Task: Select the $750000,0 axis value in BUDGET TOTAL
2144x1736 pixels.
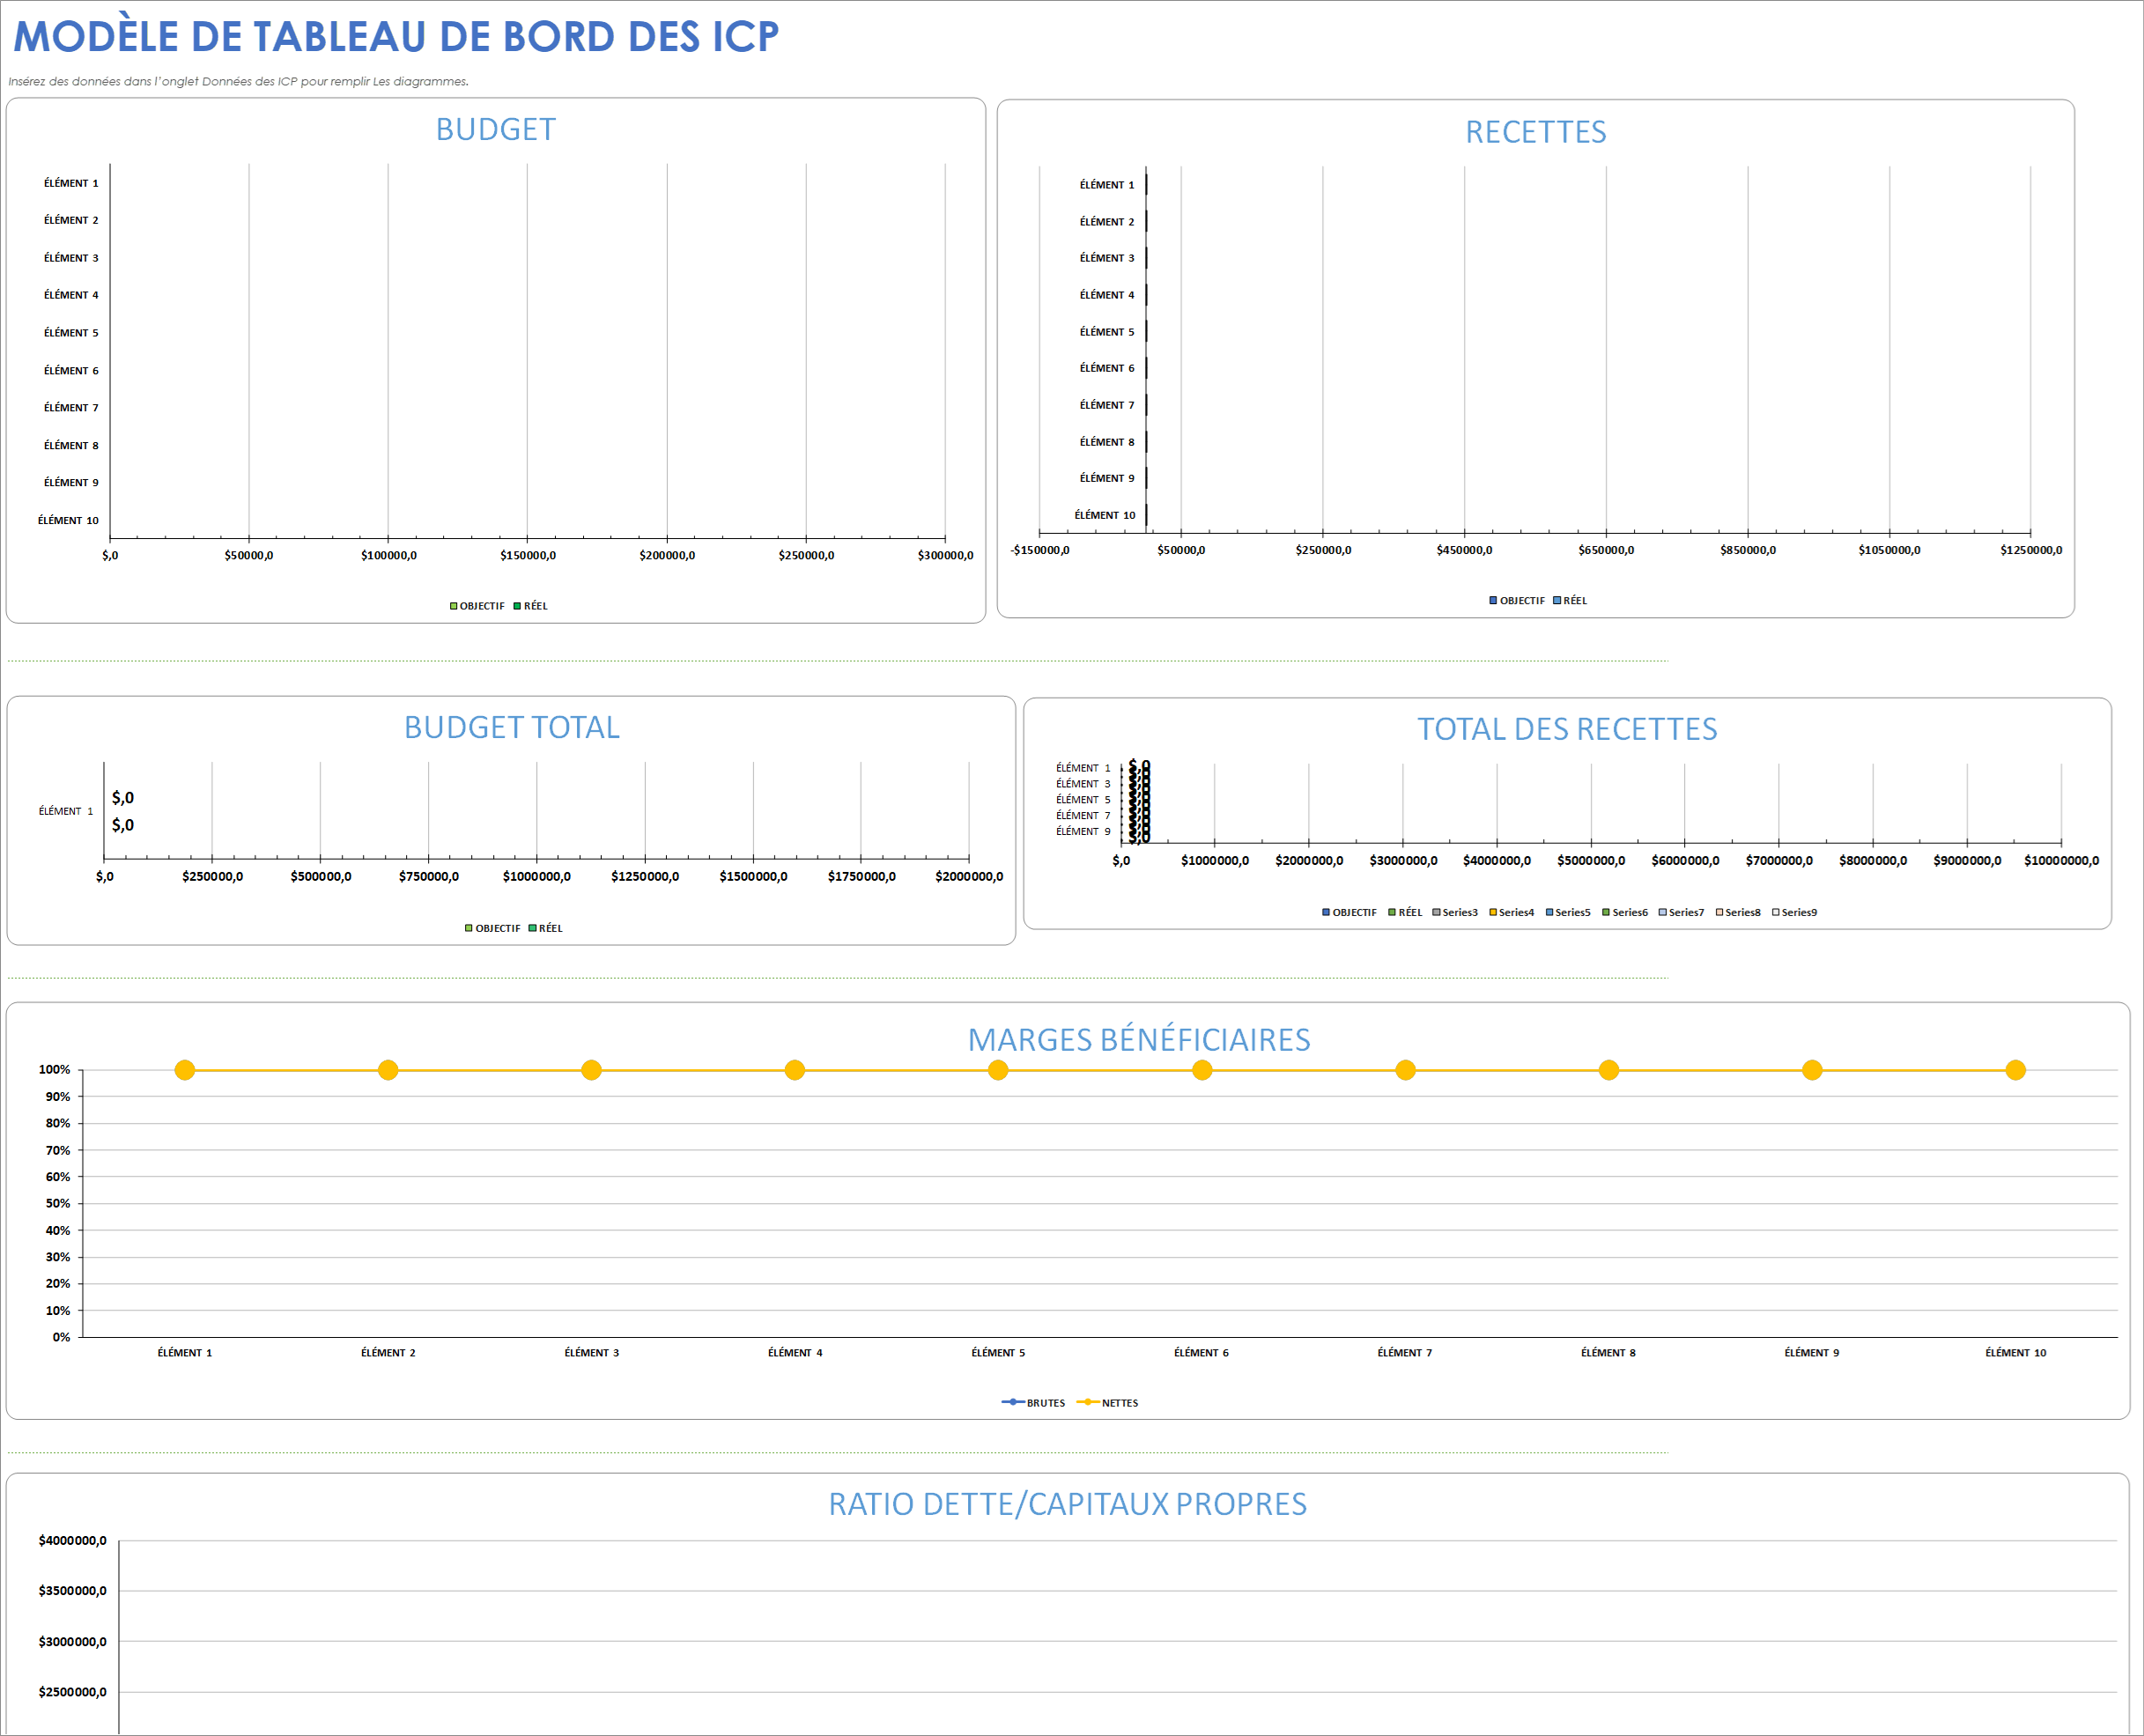Action: (429, 877)
